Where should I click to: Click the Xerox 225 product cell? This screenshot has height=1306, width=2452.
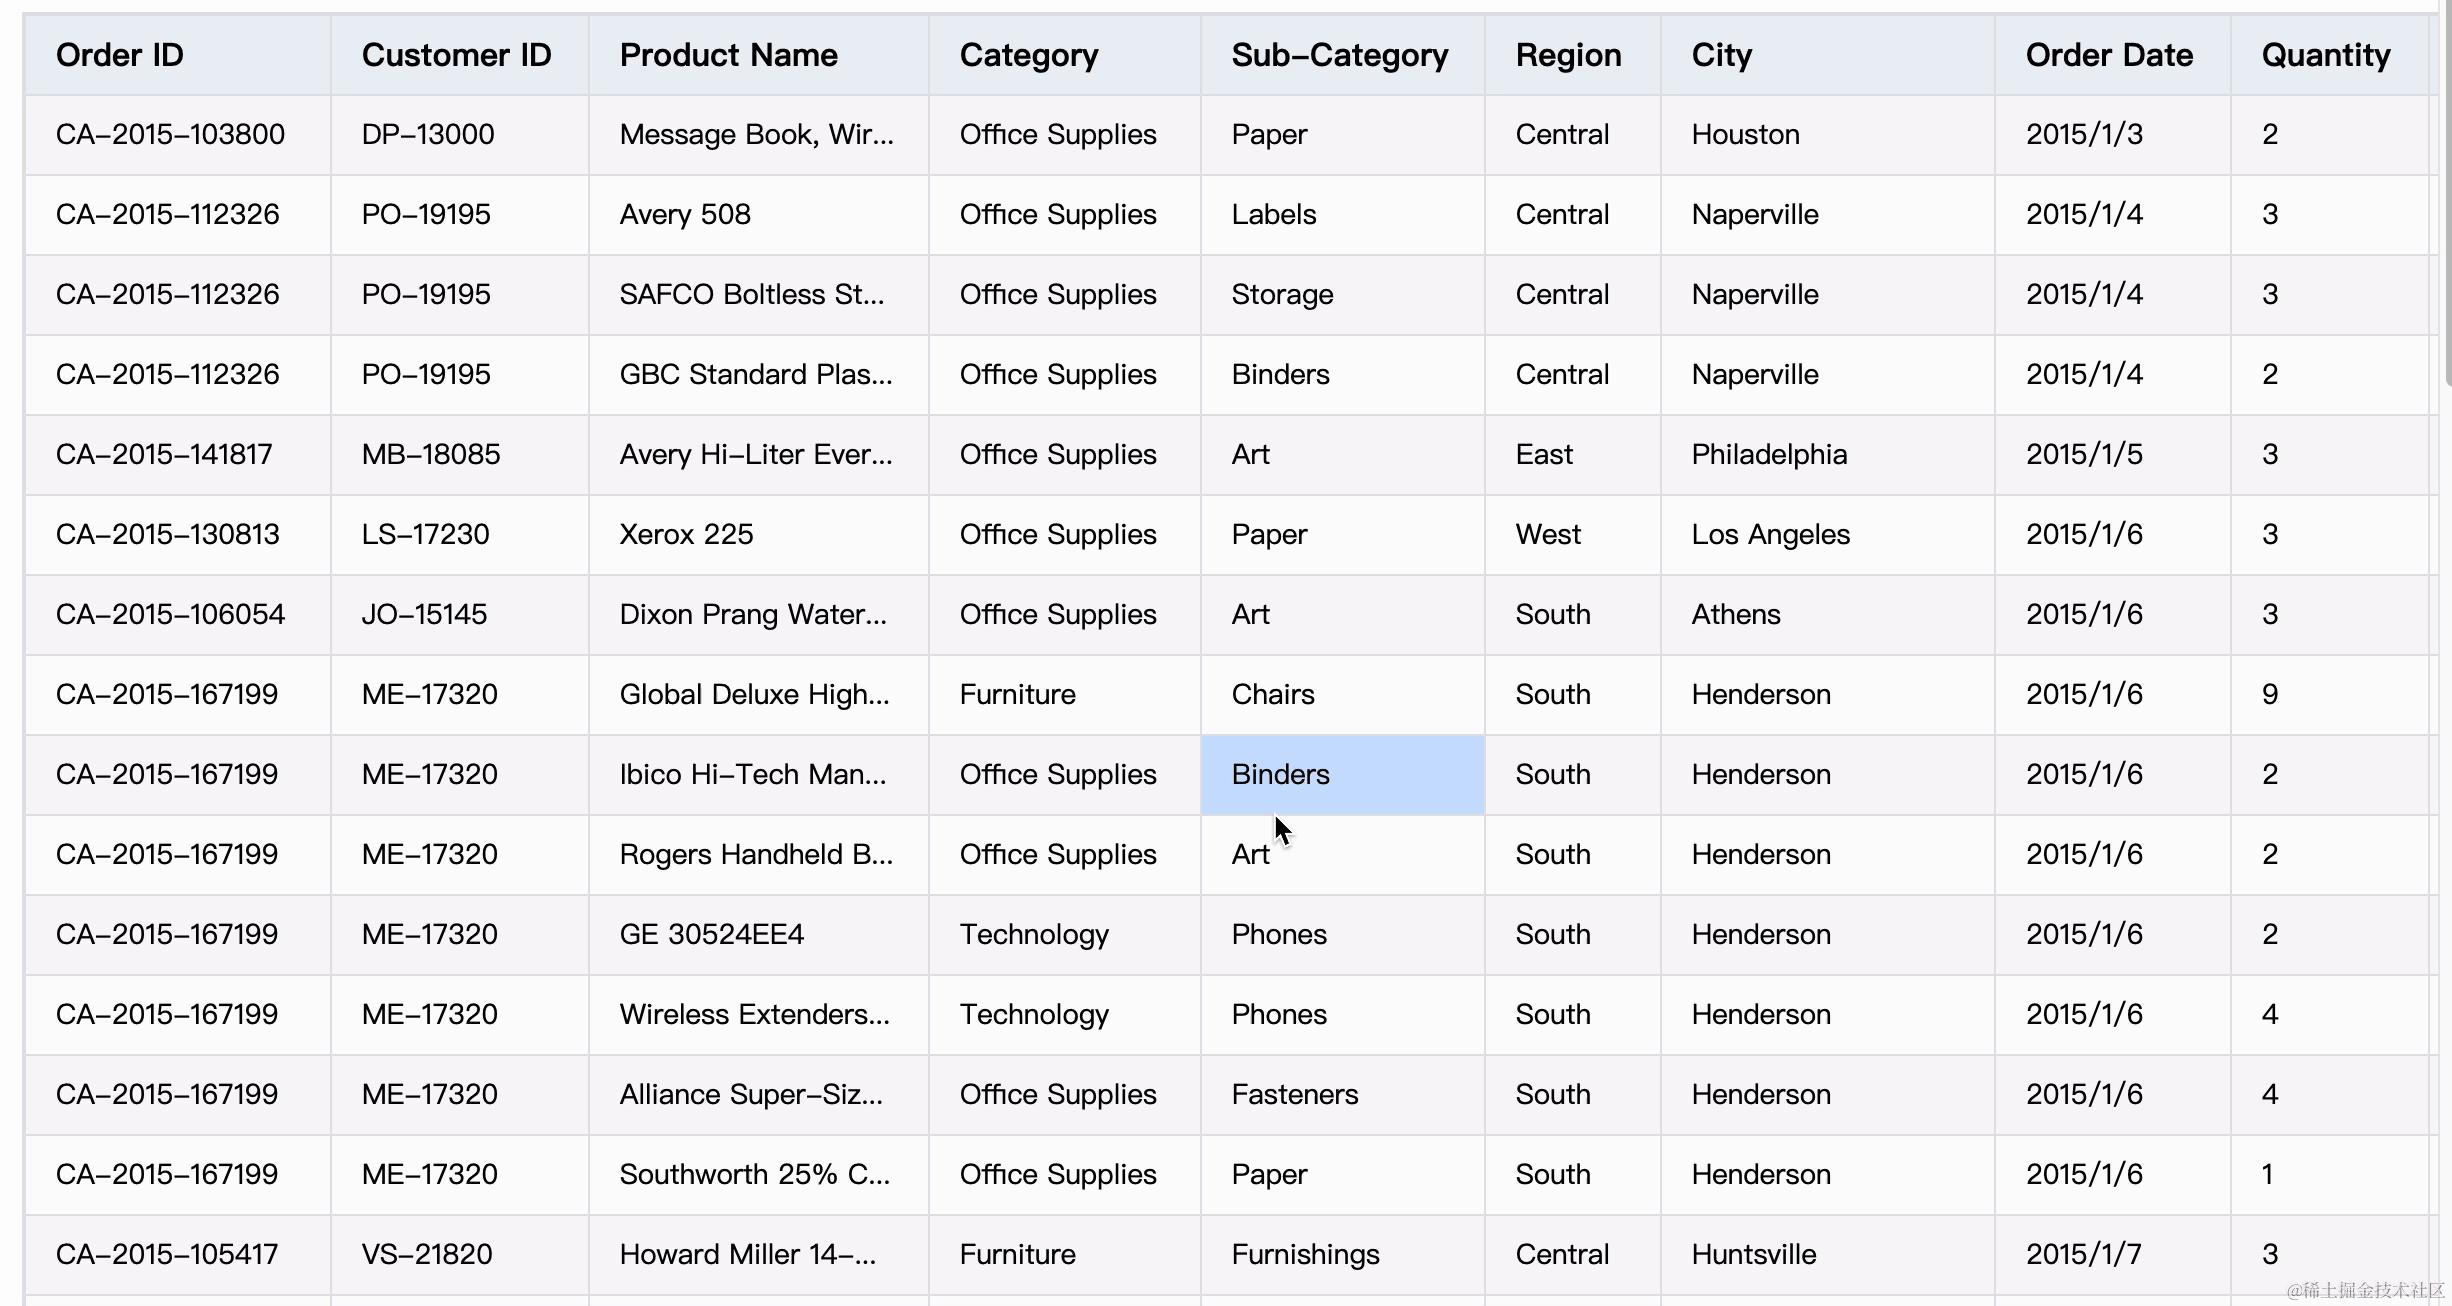click(686, 535)
